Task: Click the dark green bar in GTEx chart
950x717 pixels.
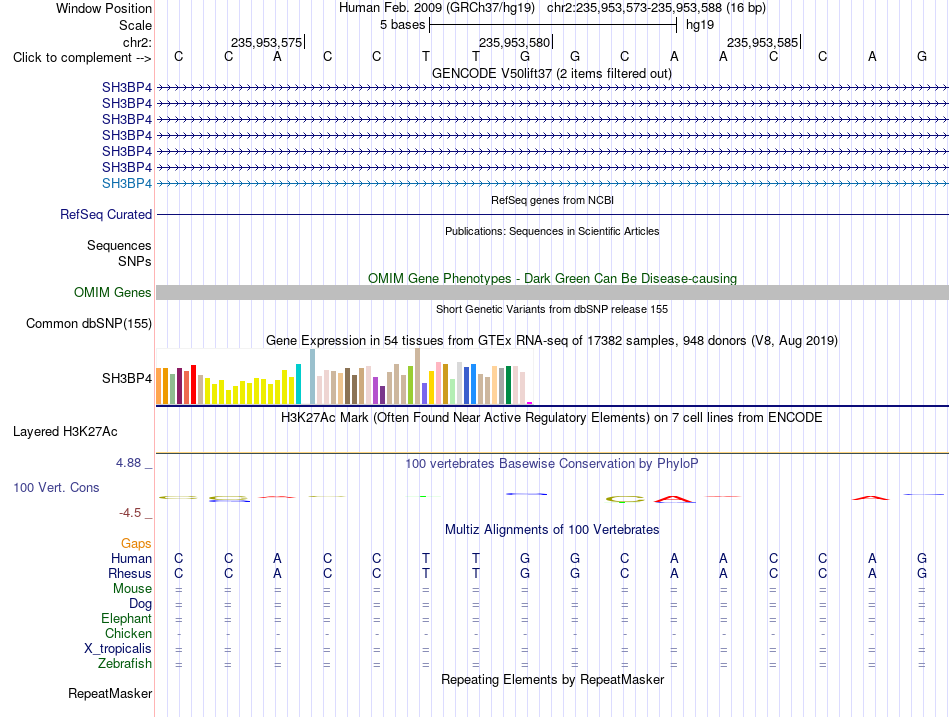Action: [x=508, y=385]
